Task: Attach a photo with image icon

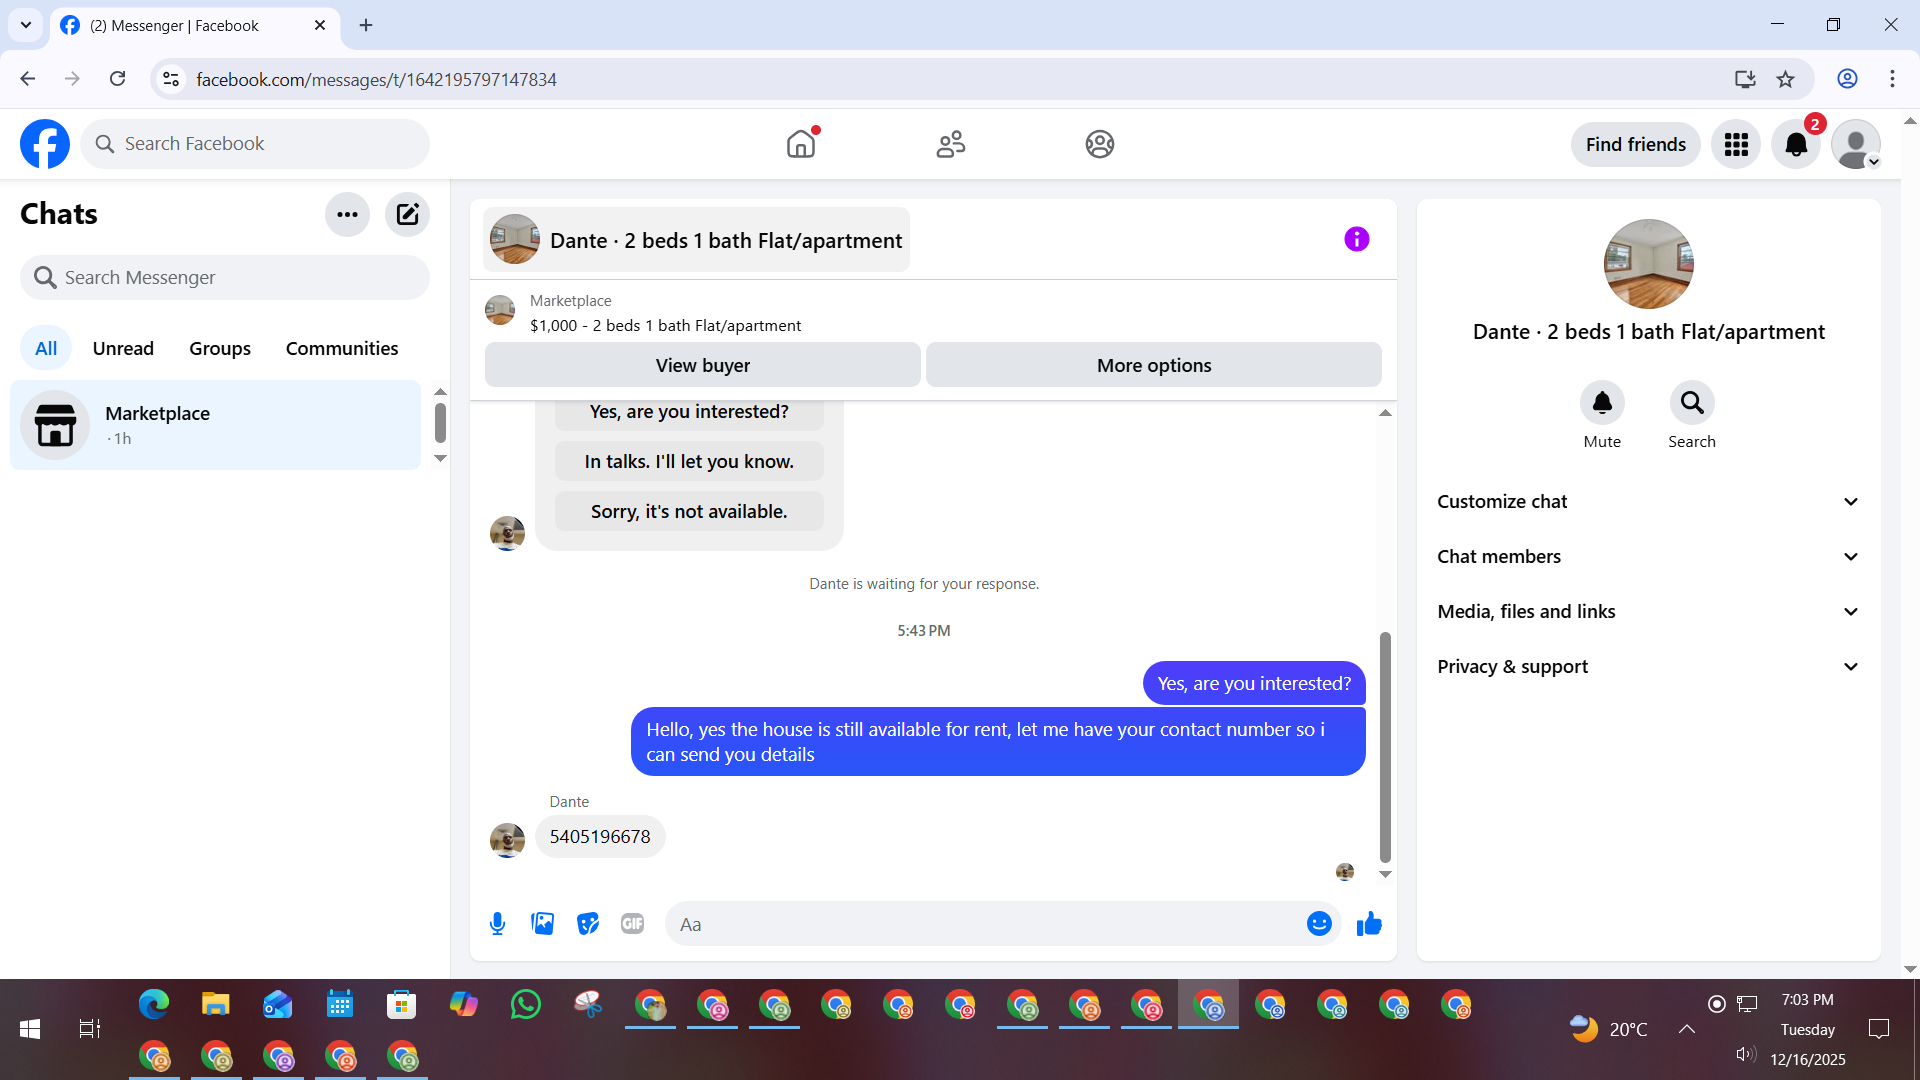Action: click(x=543, y=924)
